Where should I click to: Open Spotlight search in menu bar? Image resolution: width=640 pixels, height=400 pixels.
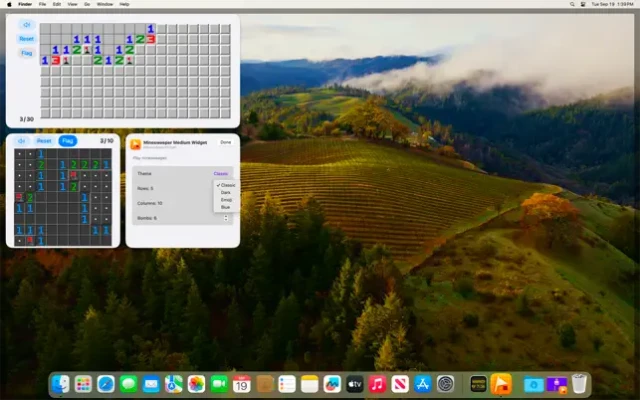pyautogui.click(x=572, y=4)
